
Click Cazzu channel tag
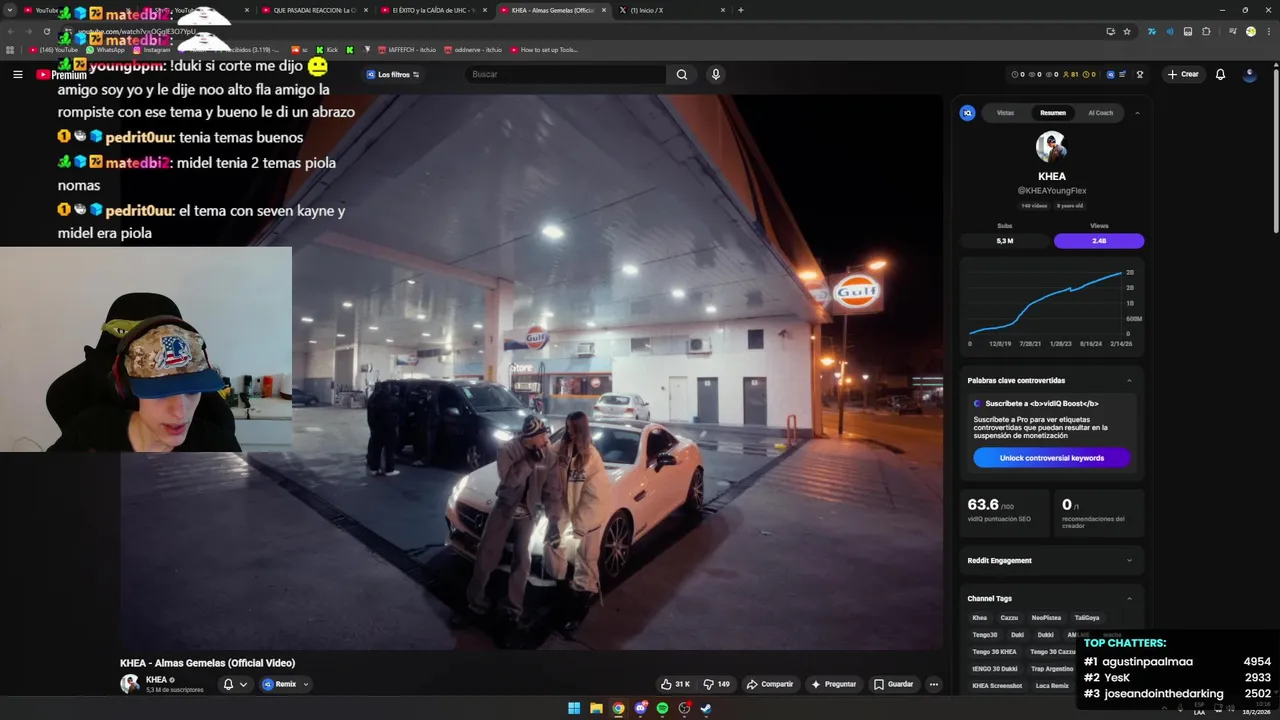(1009, 618)
